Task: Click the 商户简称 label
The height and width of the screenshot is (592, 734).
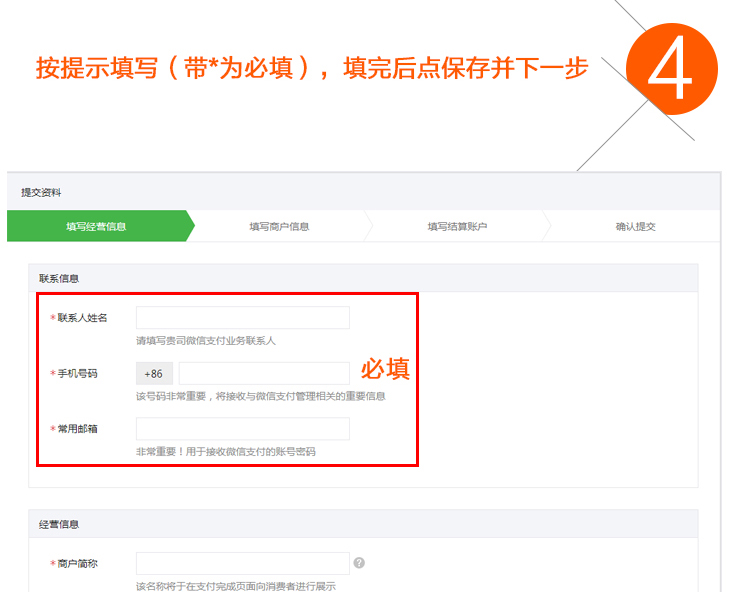Action: [77, 563]
